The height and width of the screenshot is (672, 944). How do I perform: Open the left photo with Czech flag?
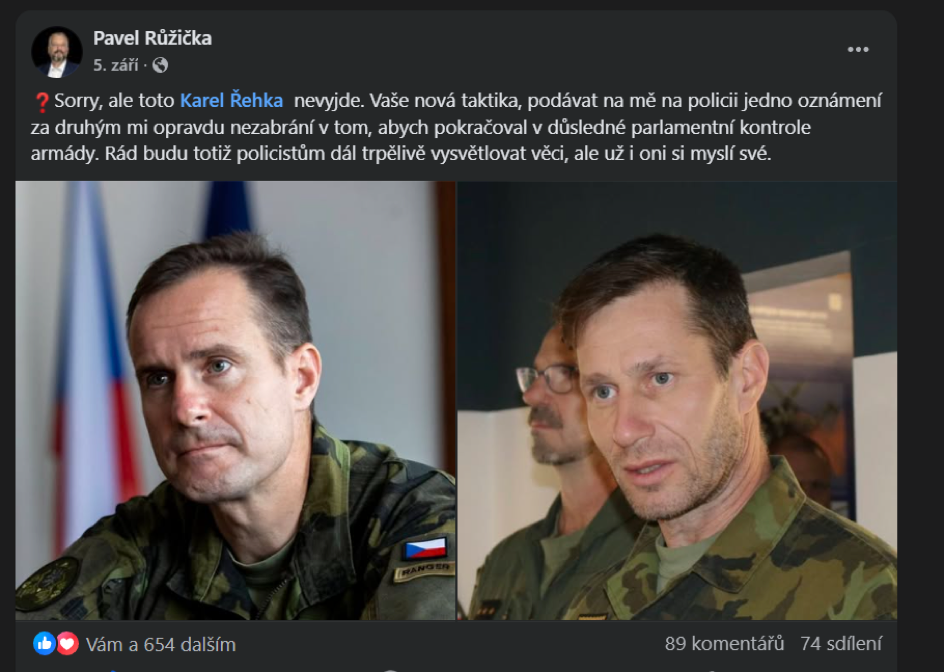pos(235,400)
